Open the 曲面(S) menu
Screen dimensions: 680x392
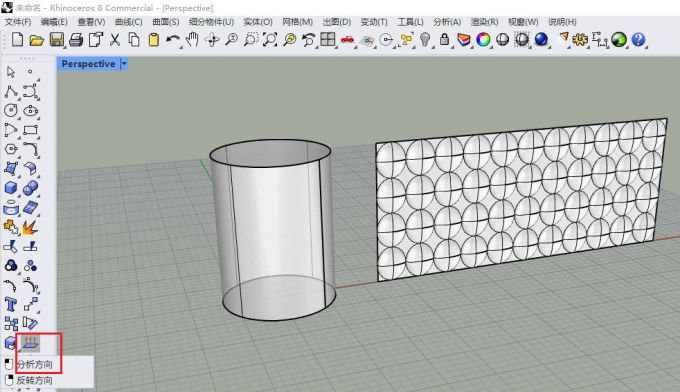166,22
